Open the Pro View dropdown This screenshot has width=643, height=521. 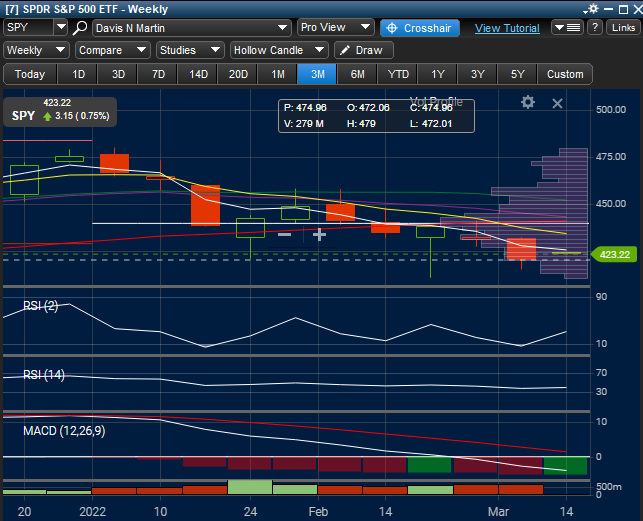click(x=335, y=27)
